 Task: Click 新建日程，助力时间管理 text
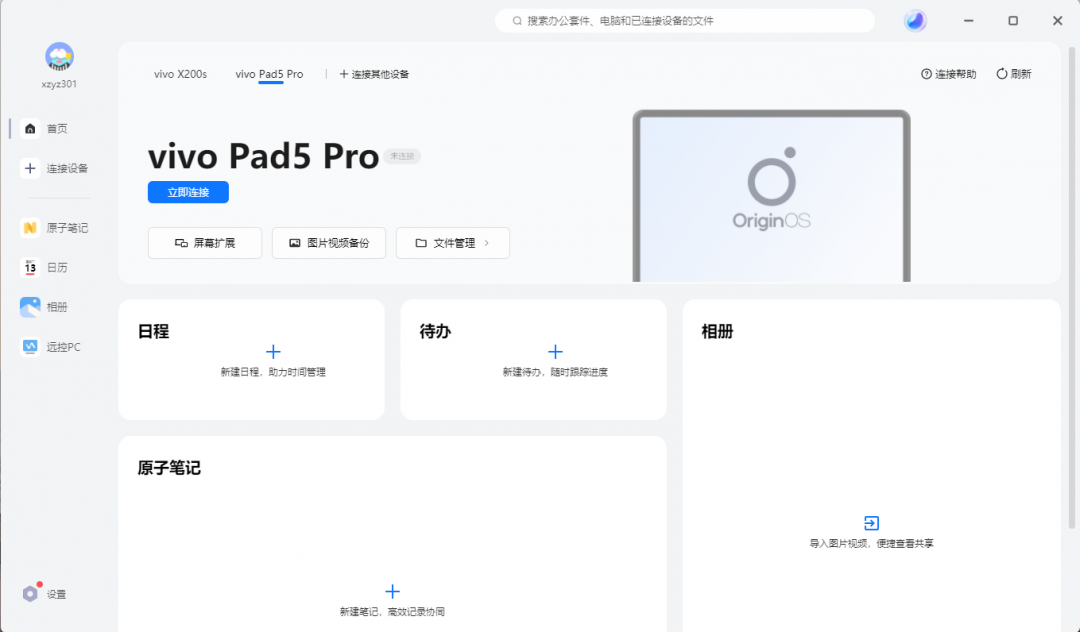click(x=273, y=372)
